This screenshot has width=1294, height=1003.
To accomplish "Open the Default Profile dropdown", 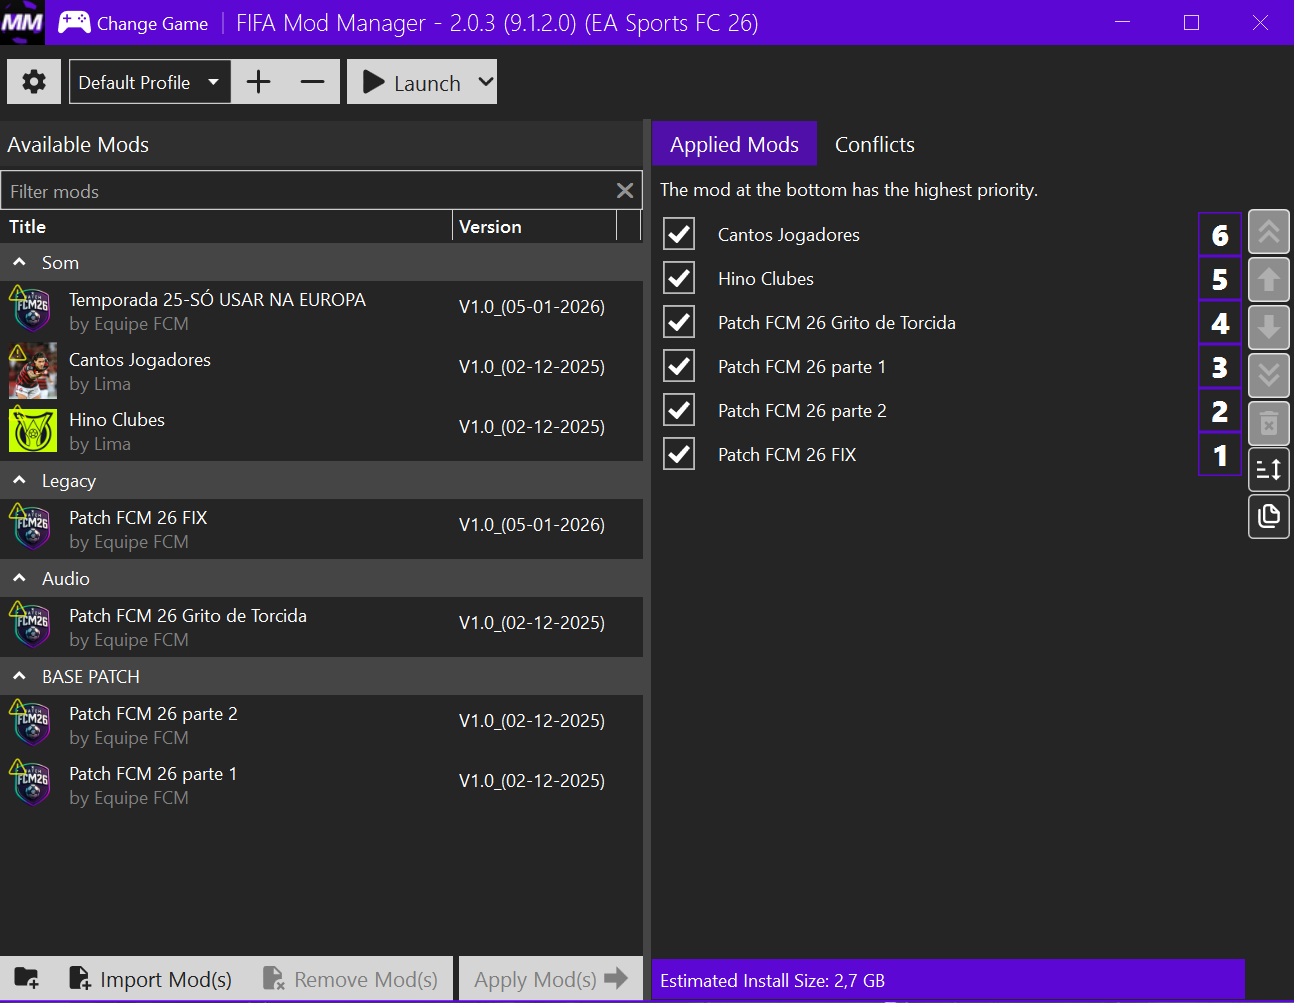I will coord(149,82).
